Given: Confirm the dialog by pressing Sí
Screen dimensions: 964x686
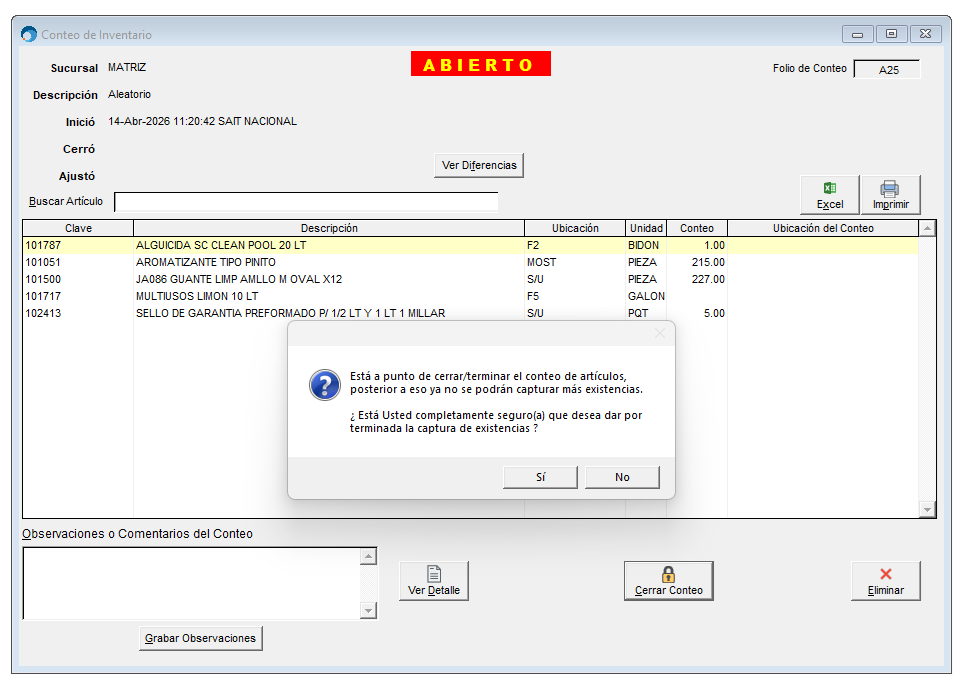Looking at the screenshot, I should (540, 477).
